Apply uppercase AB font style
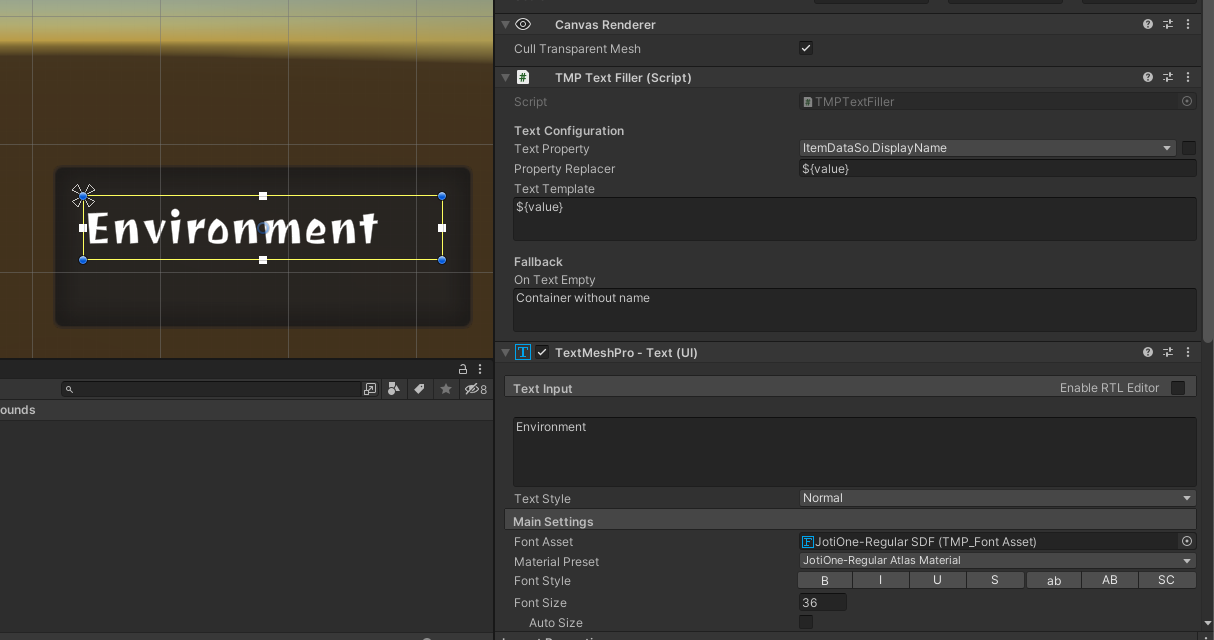Image resolution: width=1214 pixels, height=640 pixels. (1110, 580)
